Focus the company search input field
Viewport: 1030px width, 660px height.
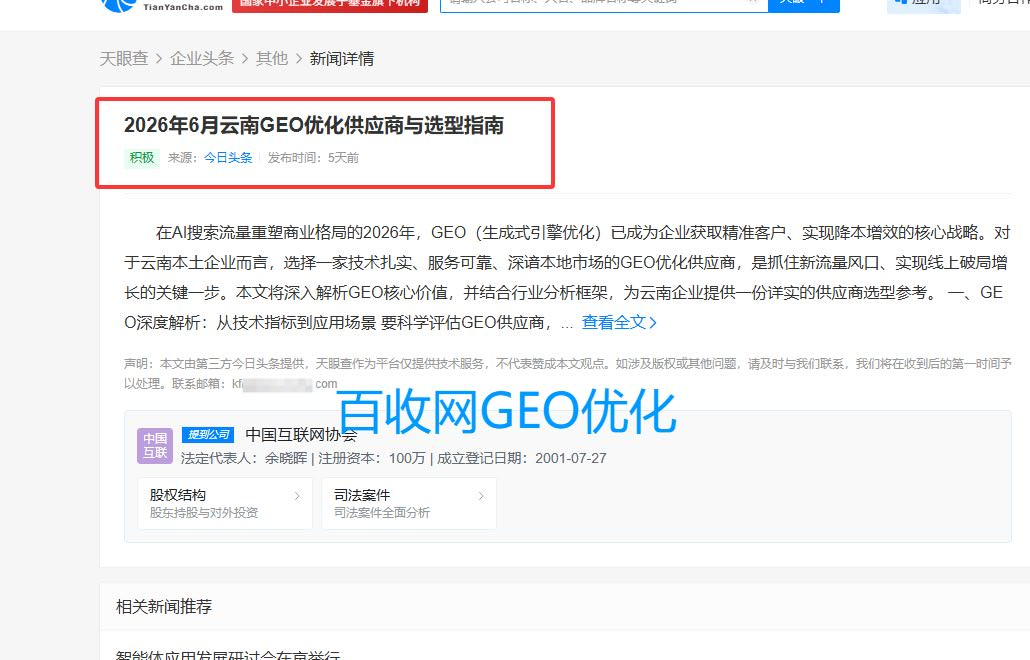(x=604, y=4)
